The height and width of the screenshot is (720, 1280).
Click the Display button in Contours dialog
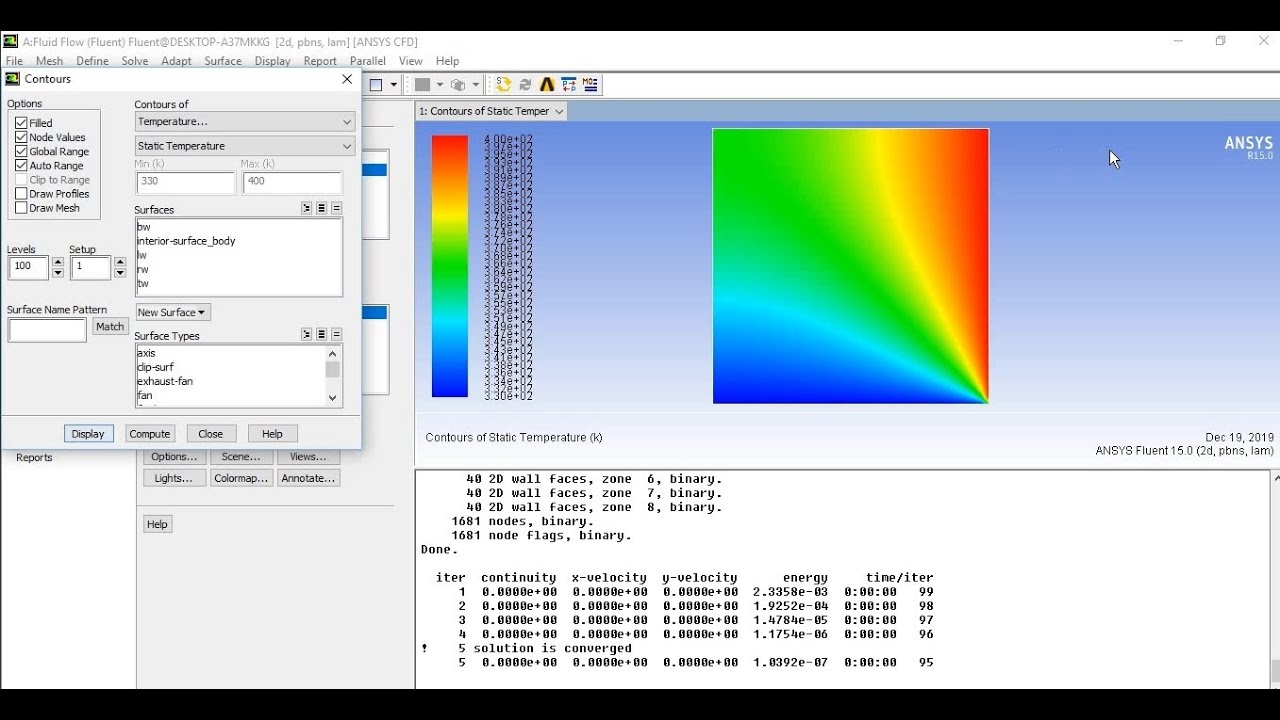pos(88,434)
